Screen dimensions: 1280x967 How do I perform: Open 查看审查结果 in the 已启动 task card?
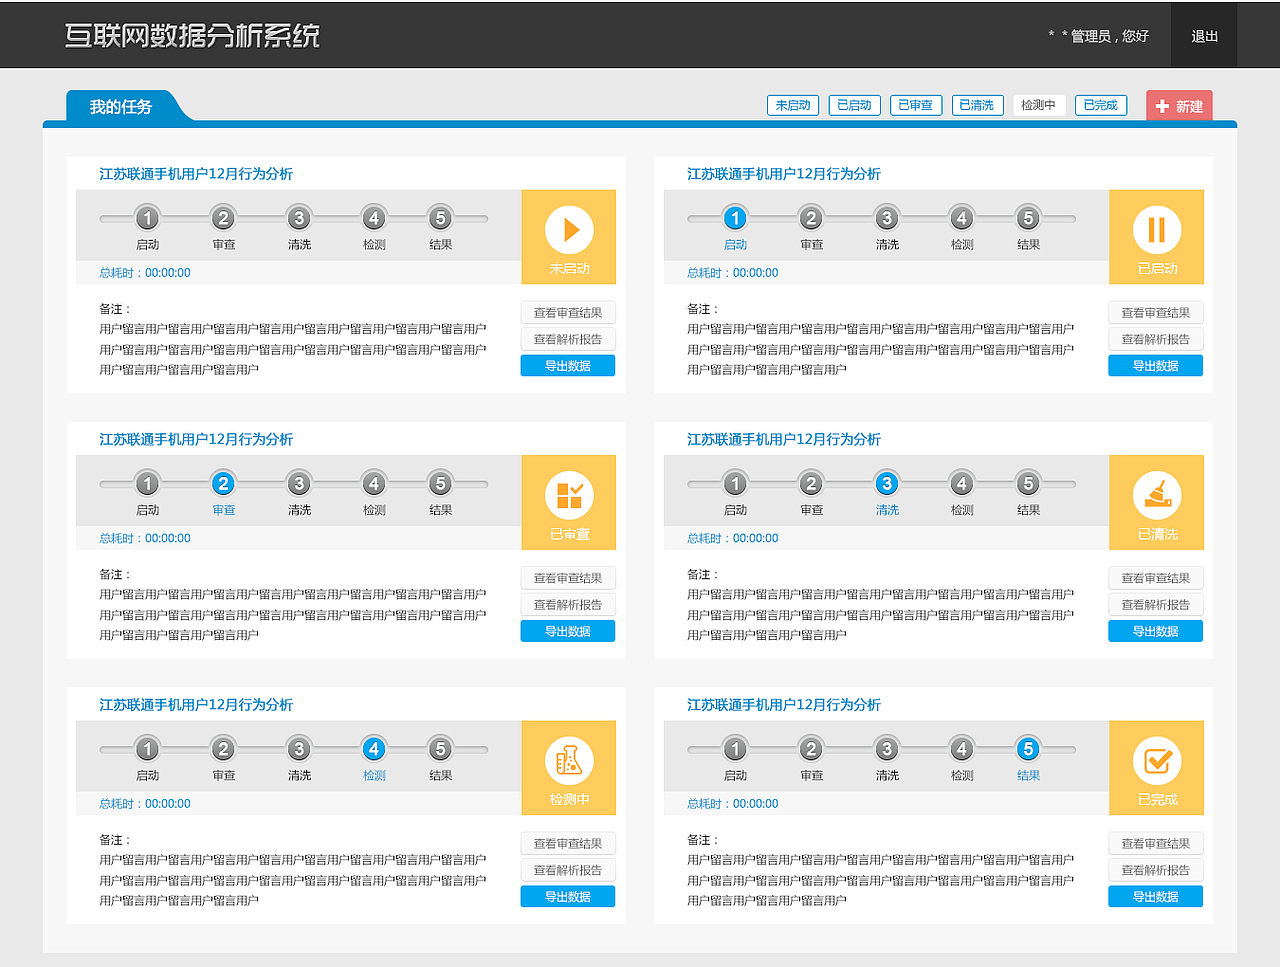click(x=1156, y=313)
